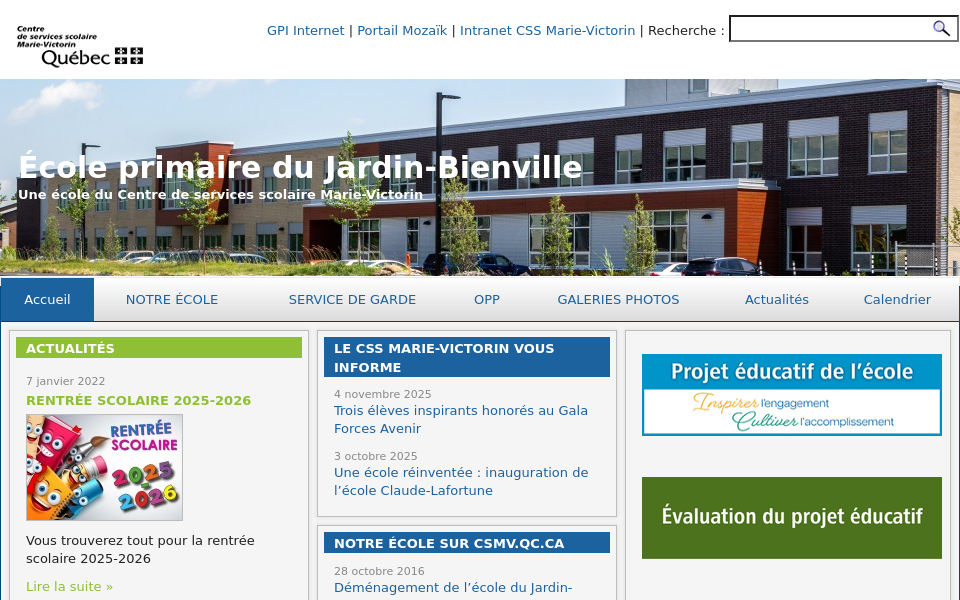Open the OPP page

click(x=487, y=299)
